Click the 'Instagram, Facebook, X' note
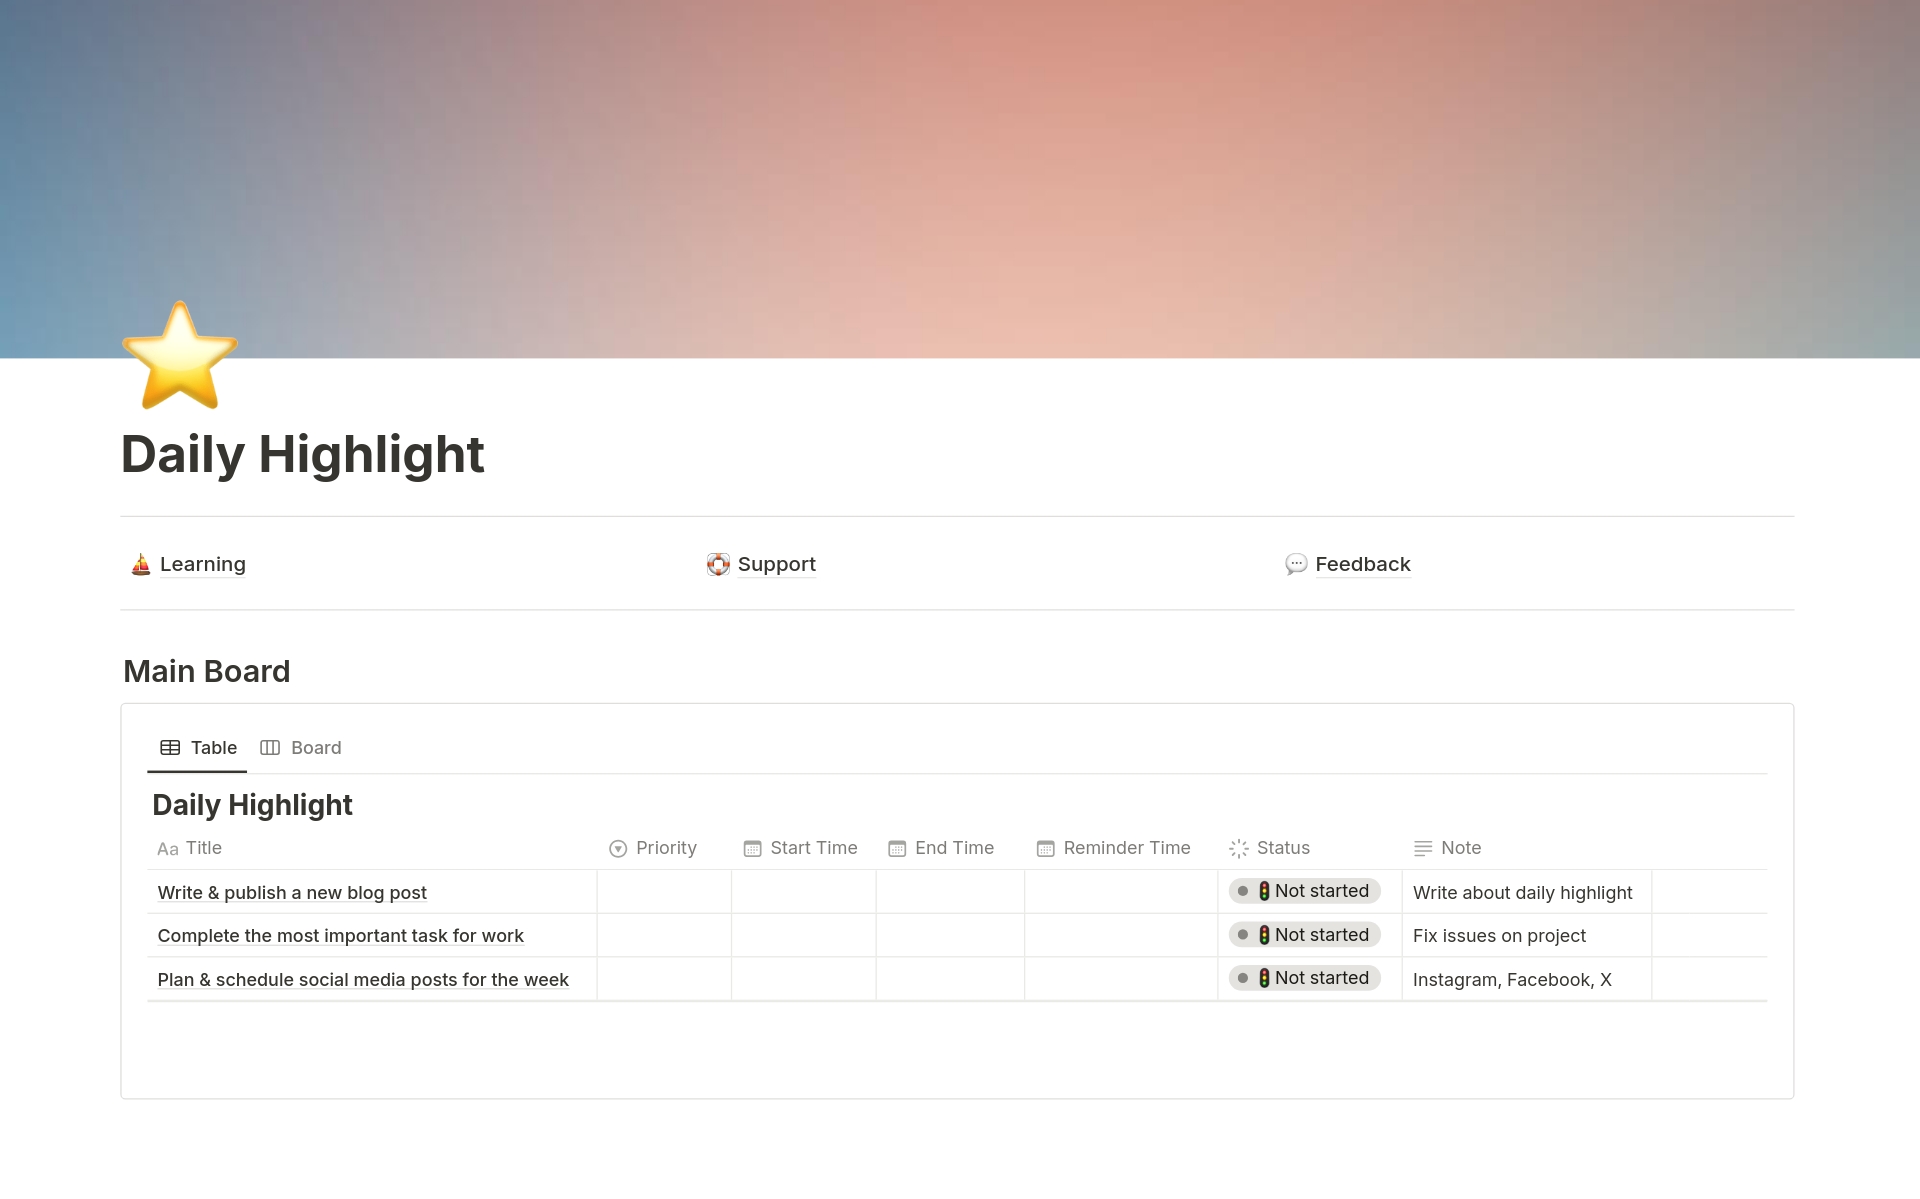1920x1199 pixels. point(1512,980)
